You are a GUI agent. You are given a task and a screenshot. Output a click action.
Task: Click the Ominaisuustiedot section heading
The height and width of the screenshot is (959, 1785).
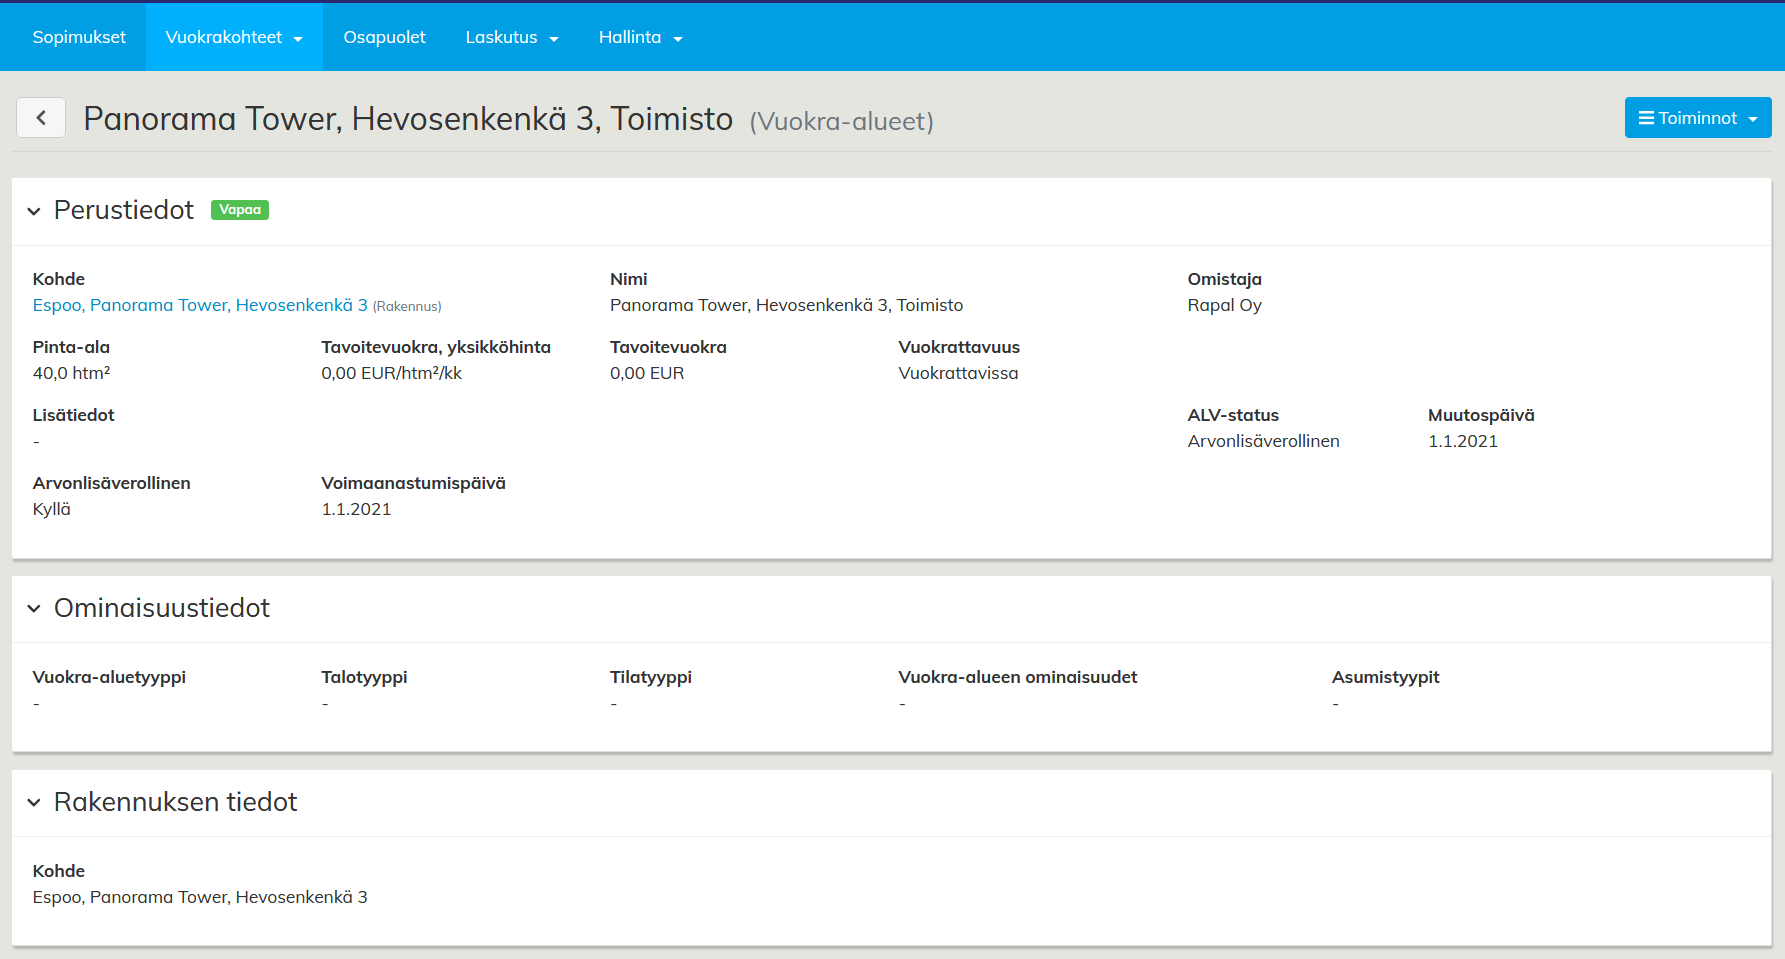coord(162,608)
